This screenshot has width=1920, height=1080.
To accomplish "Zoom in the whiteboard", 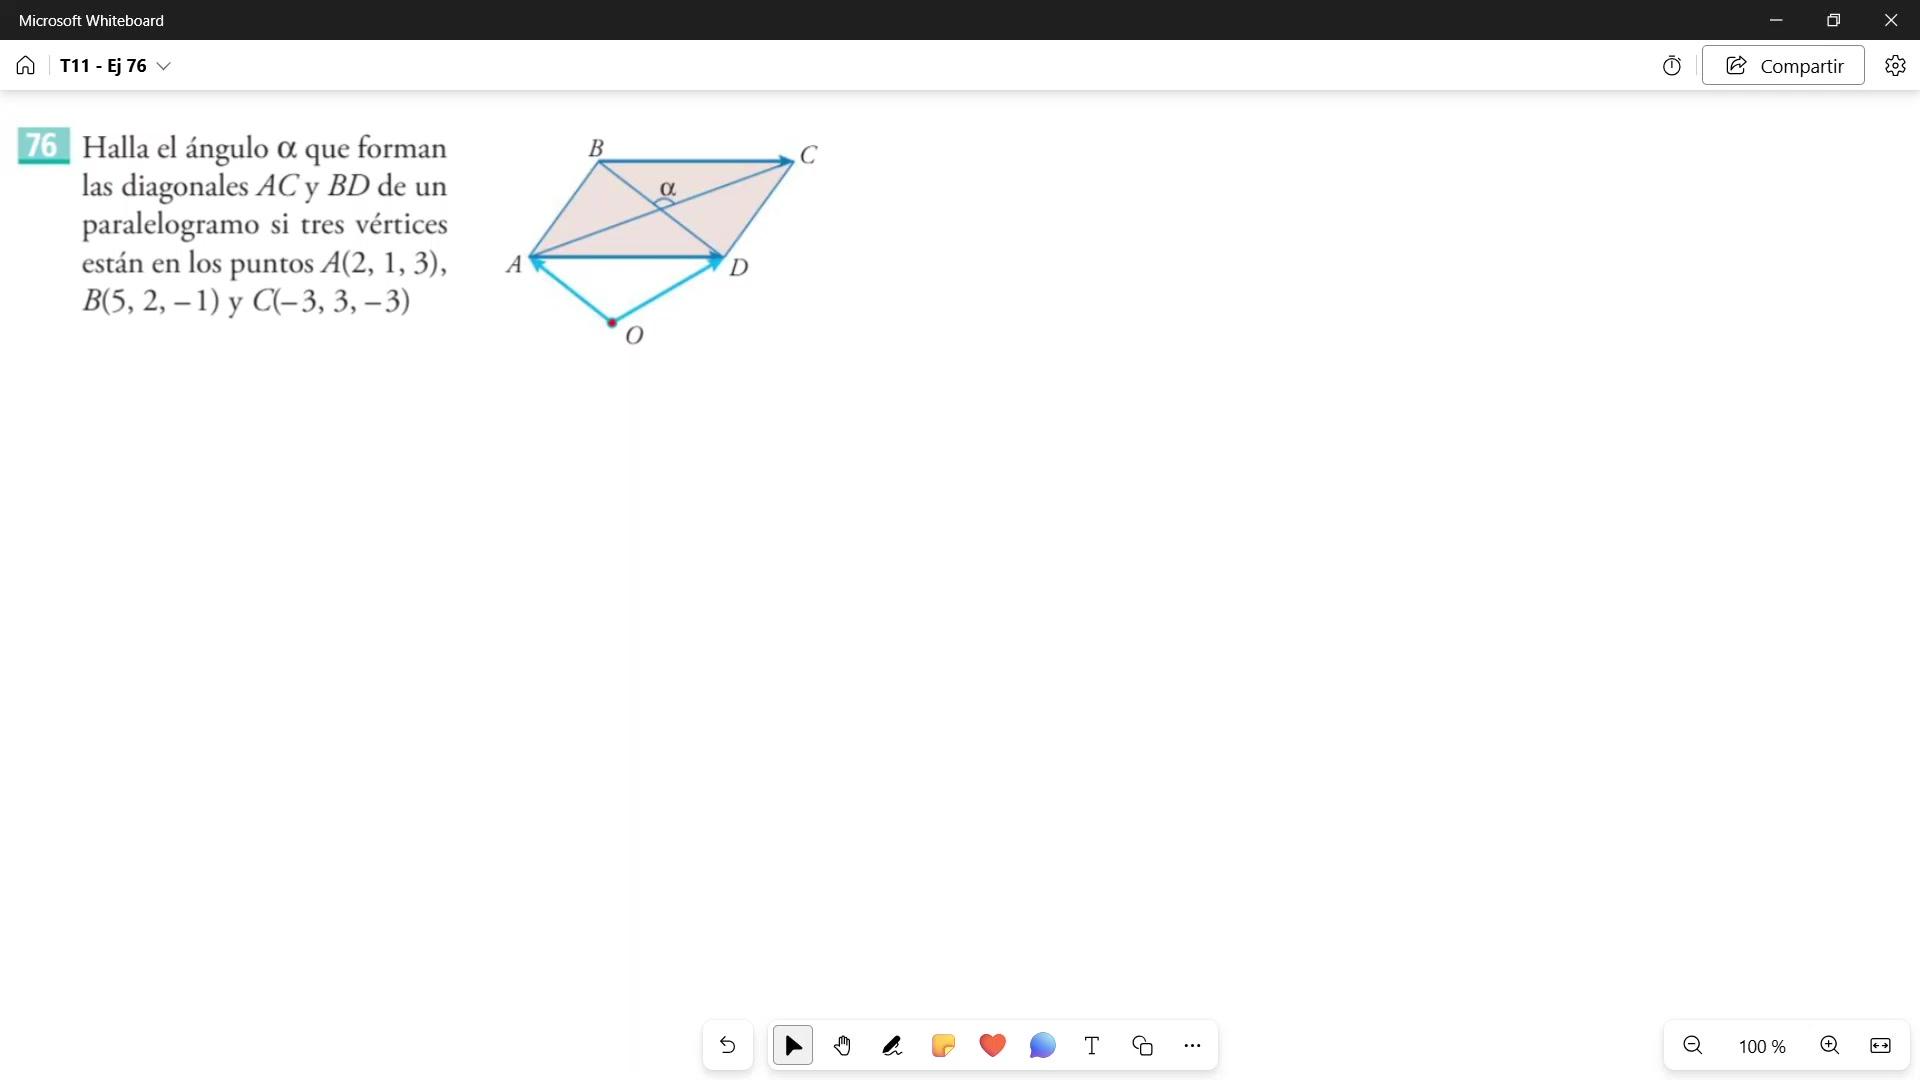I will (x=1829, y=1046).
